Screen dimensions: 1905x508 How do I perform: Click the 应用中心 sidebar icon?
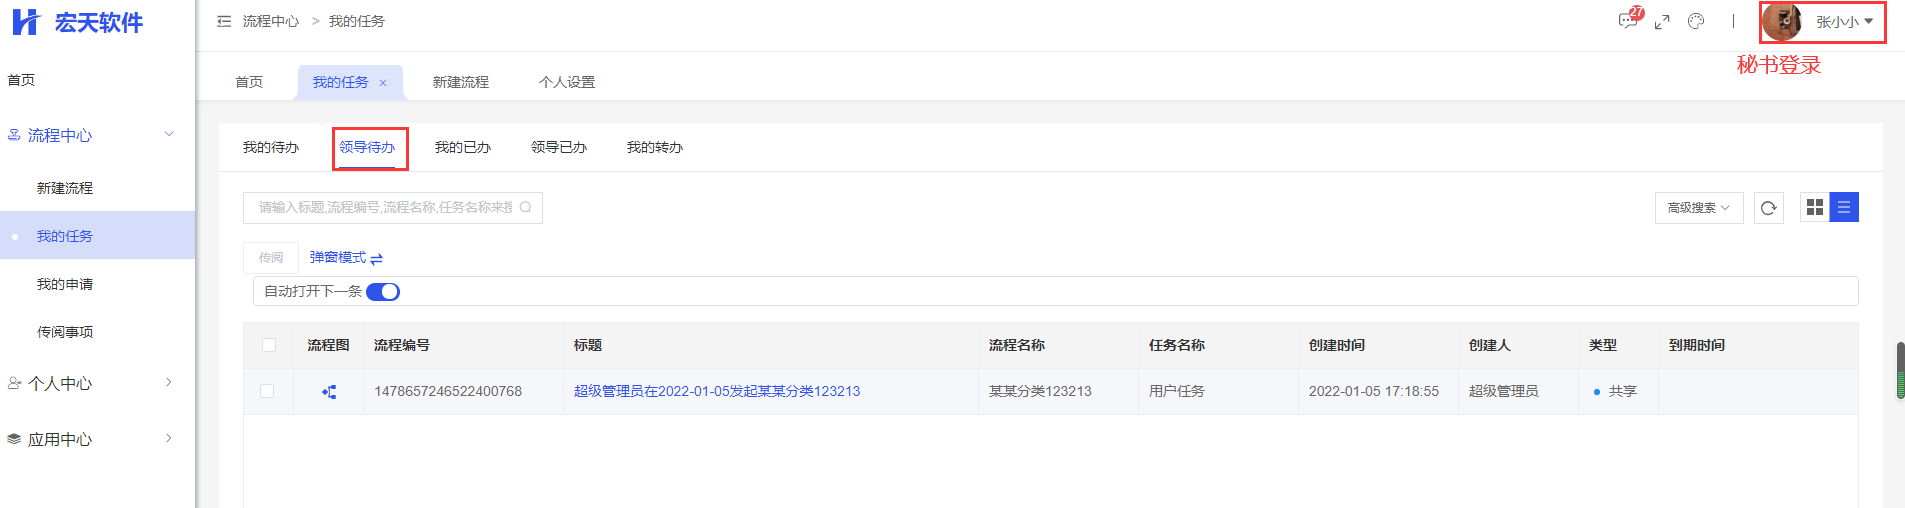click(14, 439)
